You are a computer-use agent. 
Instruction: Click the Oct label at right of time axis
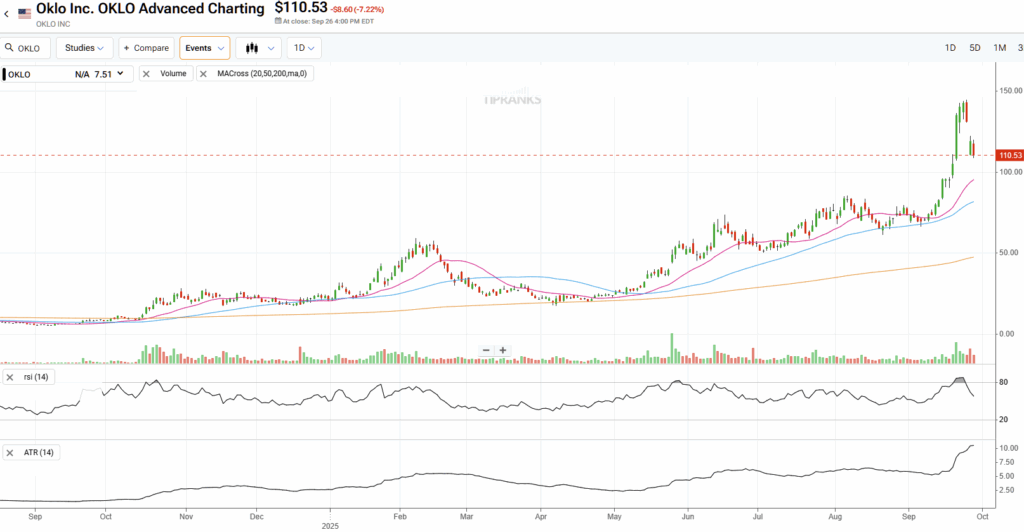[982, 516]
